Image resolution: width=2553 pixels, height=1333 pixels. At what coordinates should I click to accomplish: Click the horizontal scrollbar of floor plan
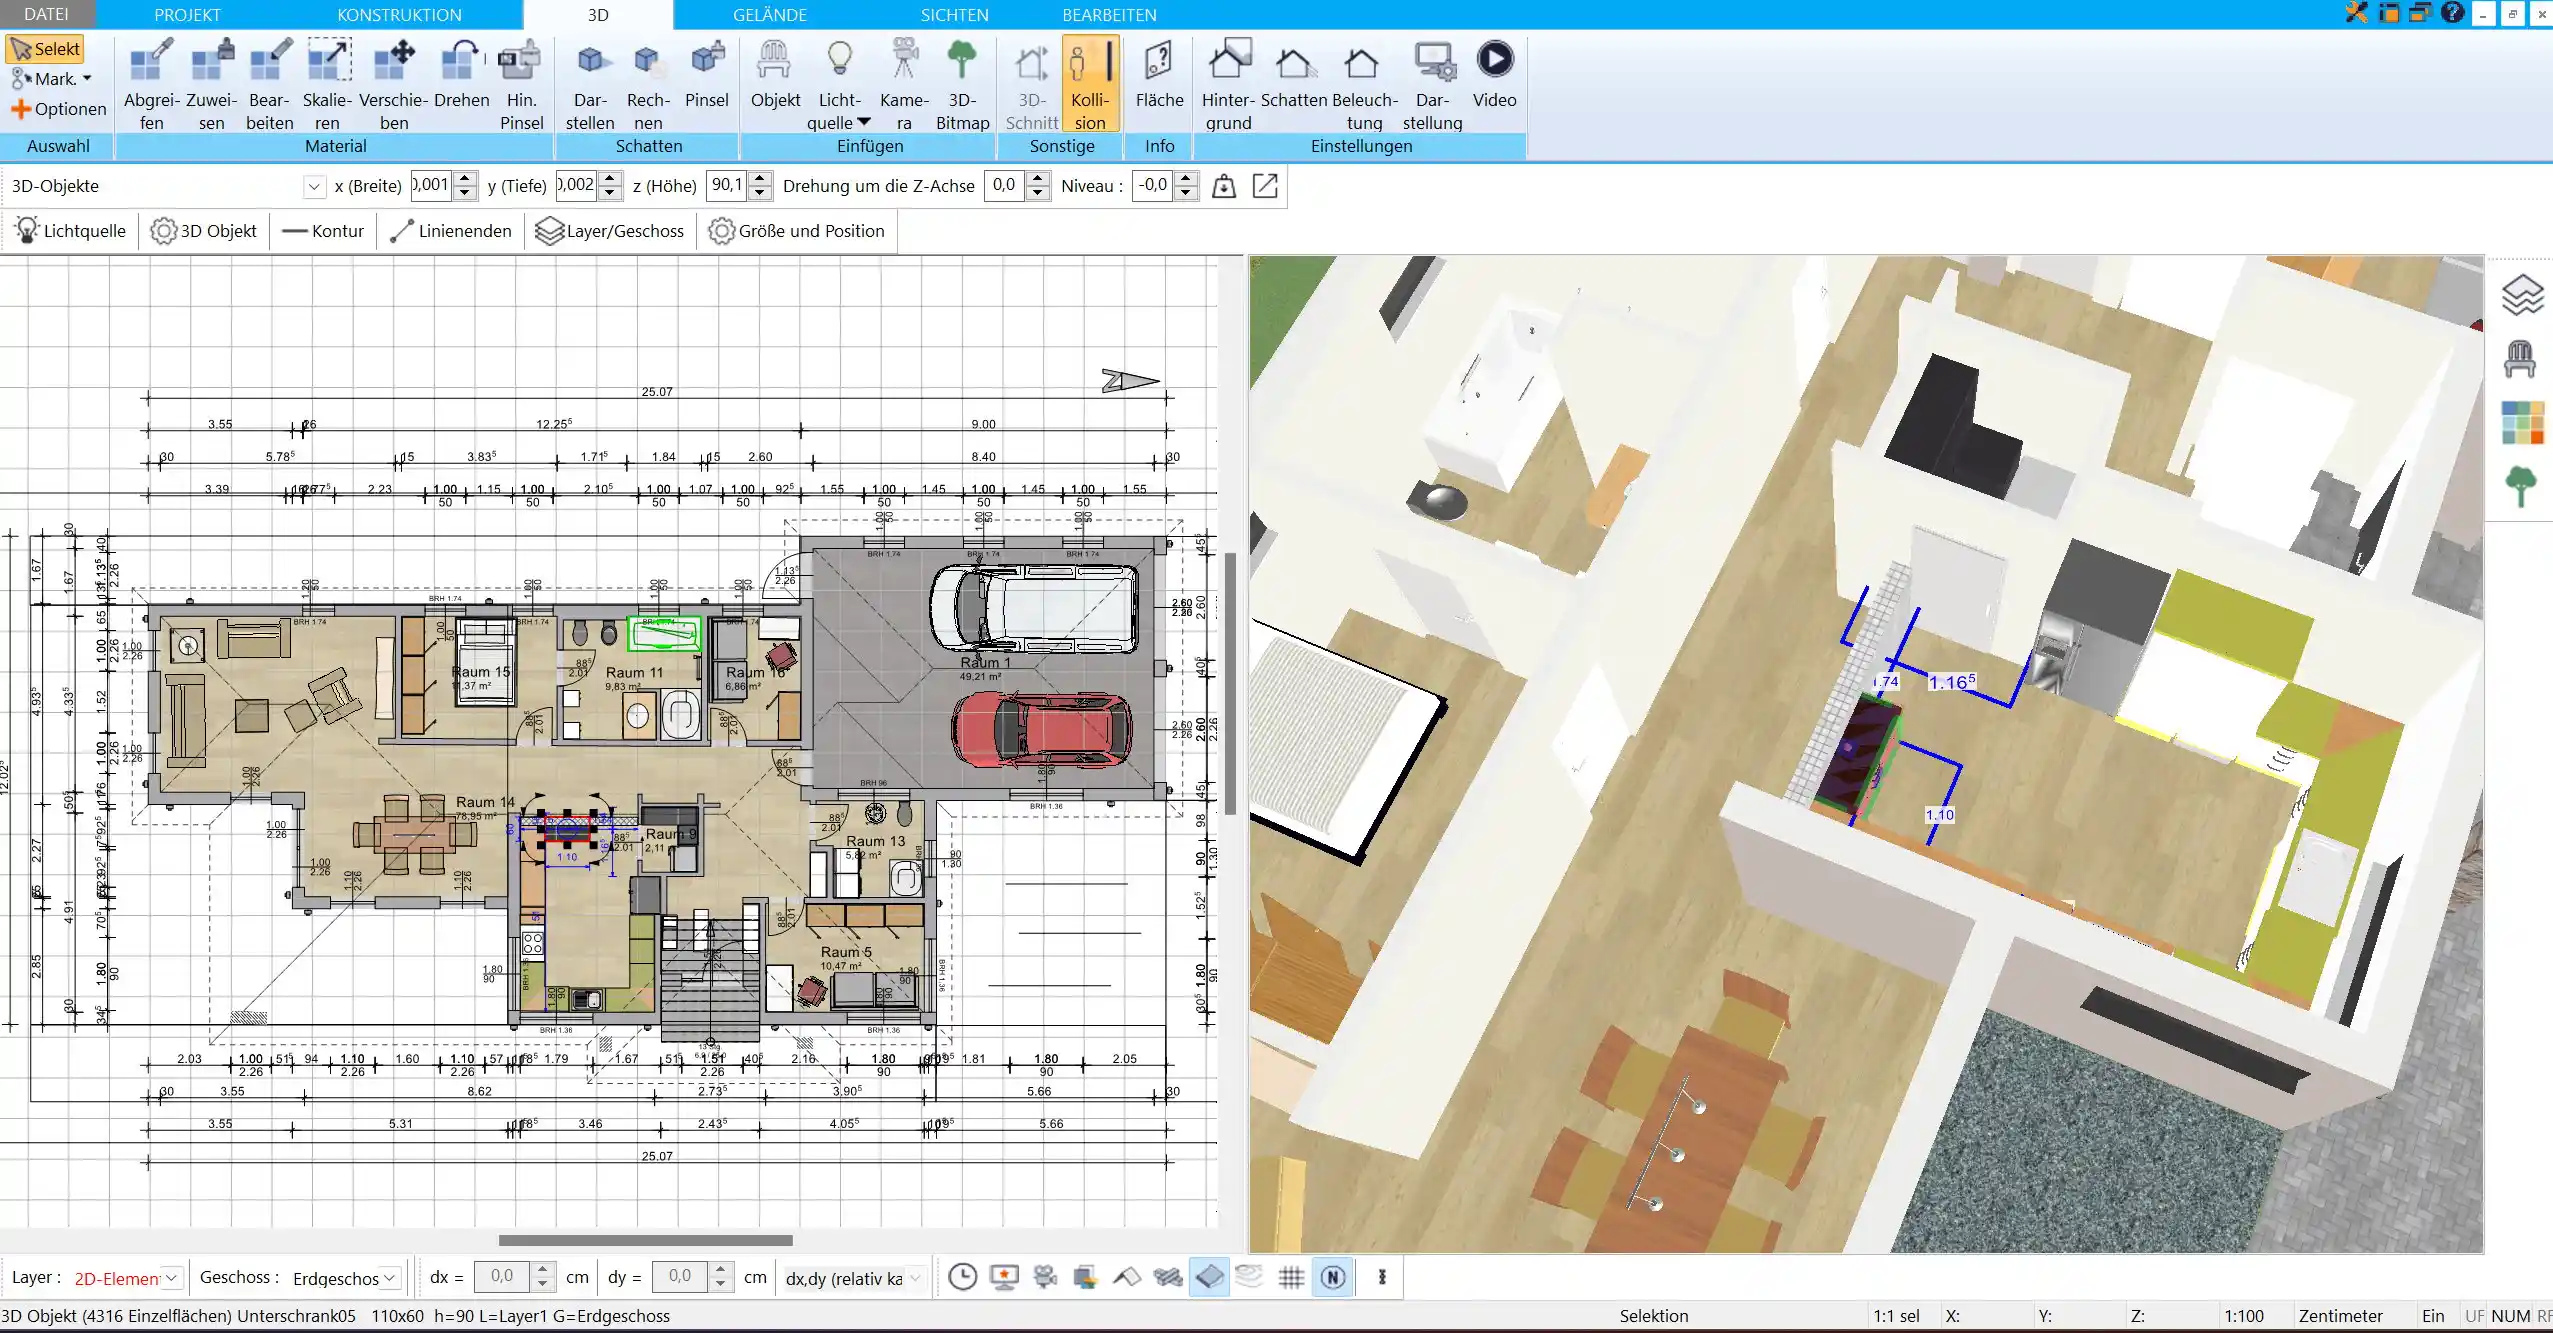coord(645,1240)
